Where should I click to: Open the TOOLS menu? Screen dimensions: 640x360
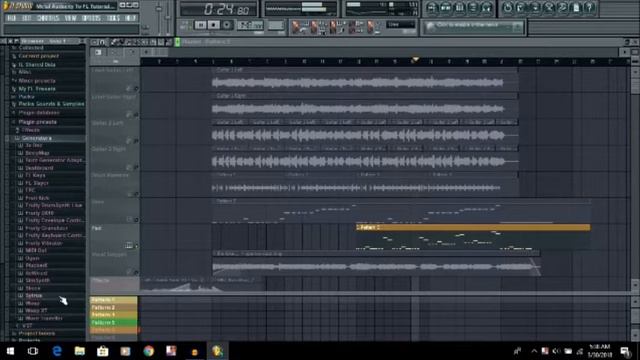[x=113, y=18]
